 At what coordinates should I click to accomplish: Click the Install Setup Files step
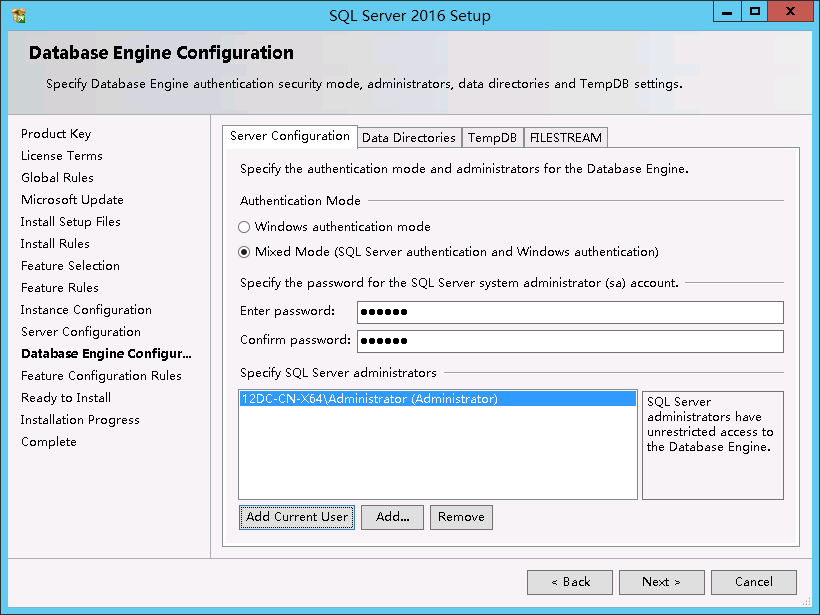tap(71, 222)
